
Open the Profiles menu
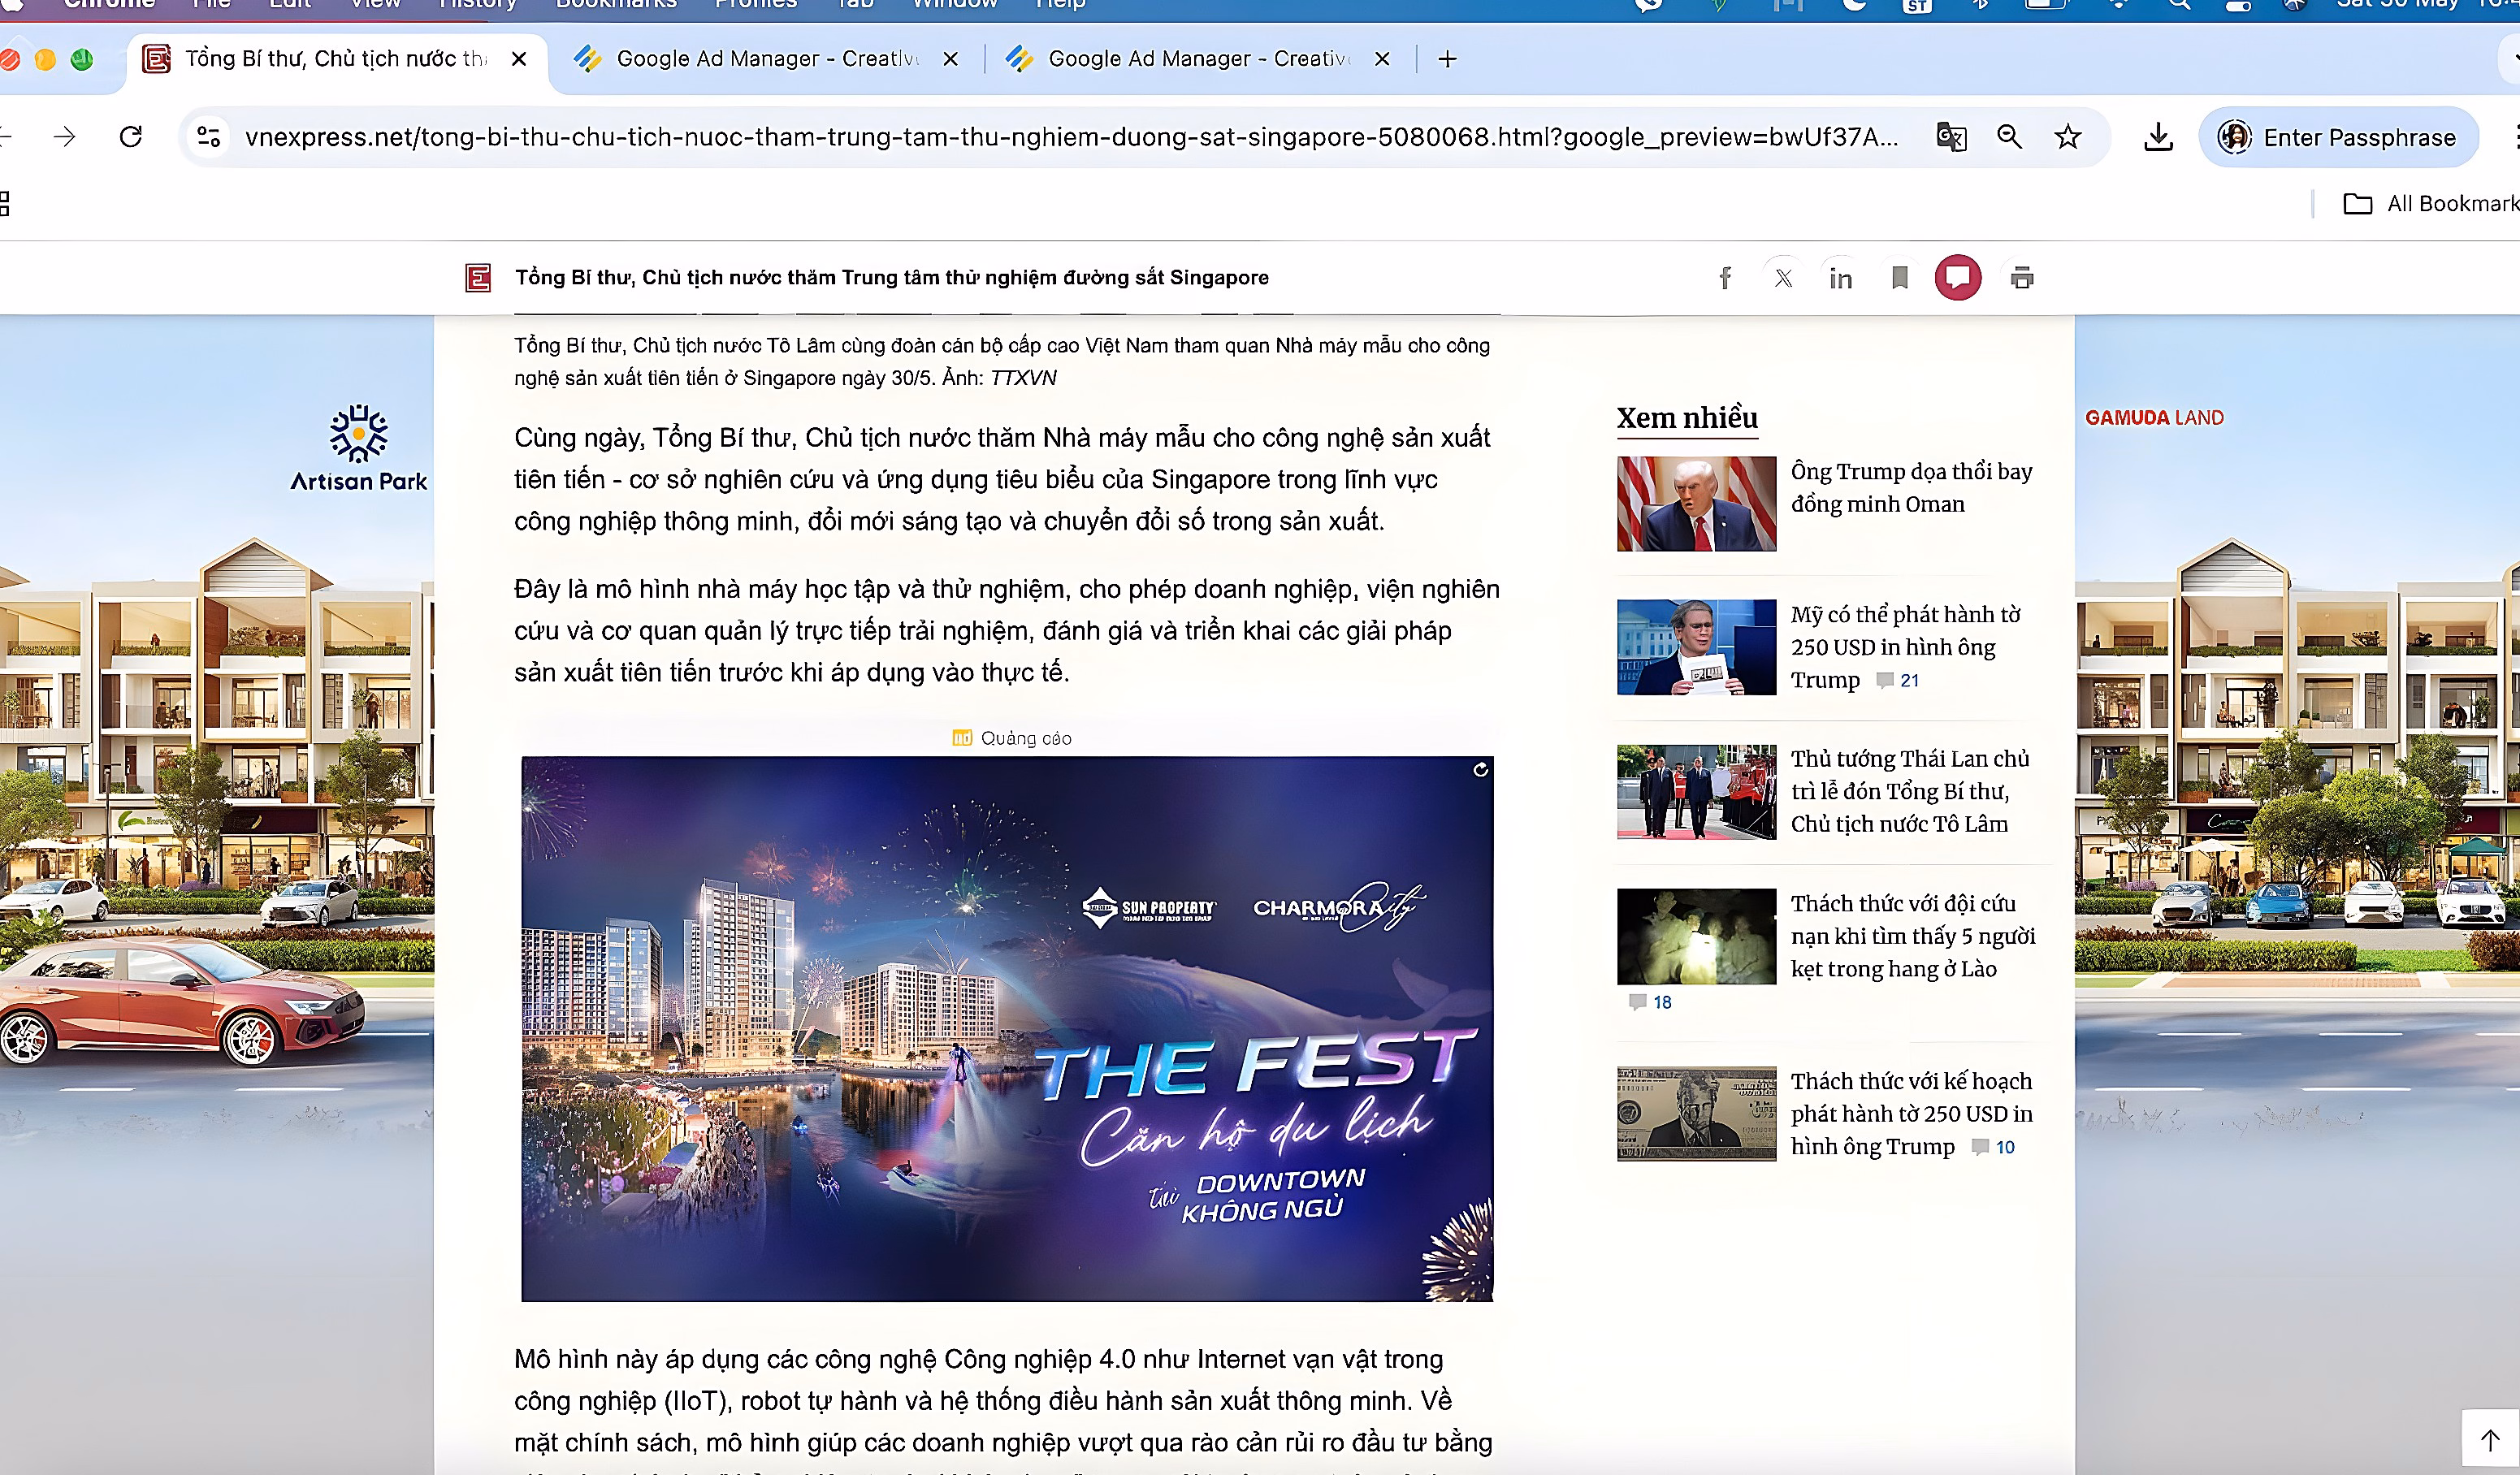(x=755, y=5)
